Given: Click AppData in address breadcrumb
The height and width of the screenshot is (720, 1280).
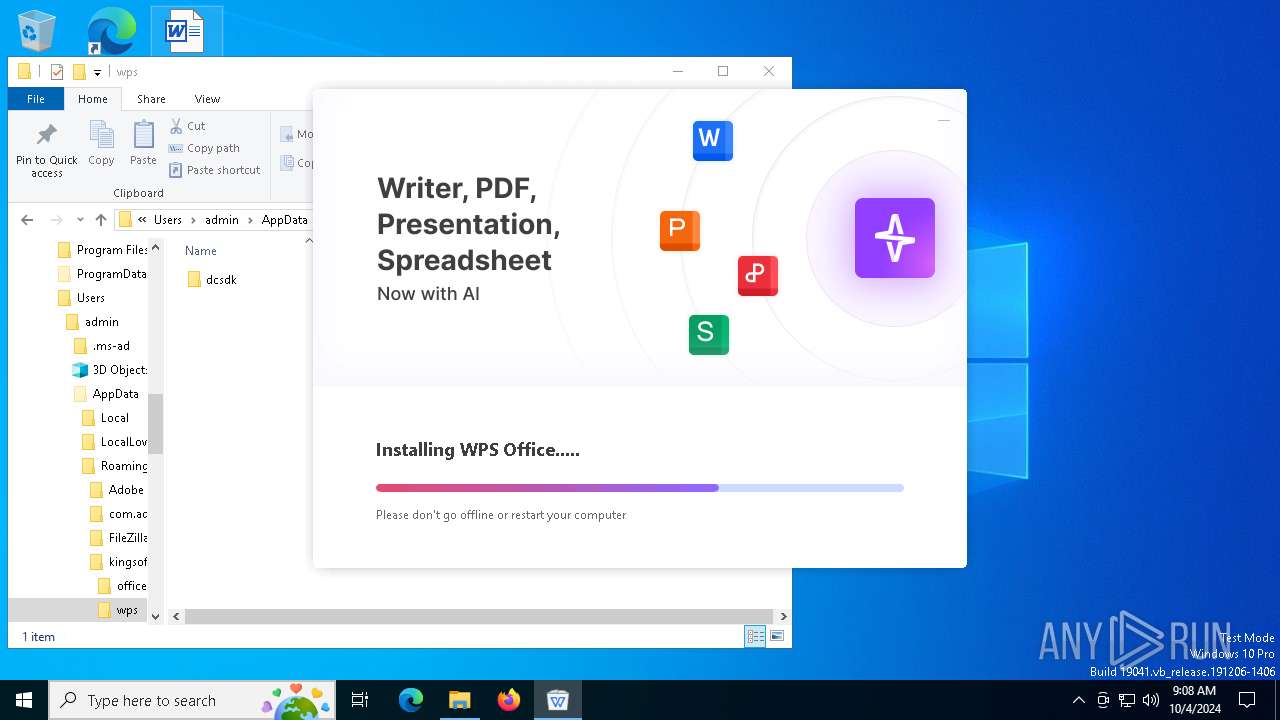Looking at the screenshot, I should point(285,220).
